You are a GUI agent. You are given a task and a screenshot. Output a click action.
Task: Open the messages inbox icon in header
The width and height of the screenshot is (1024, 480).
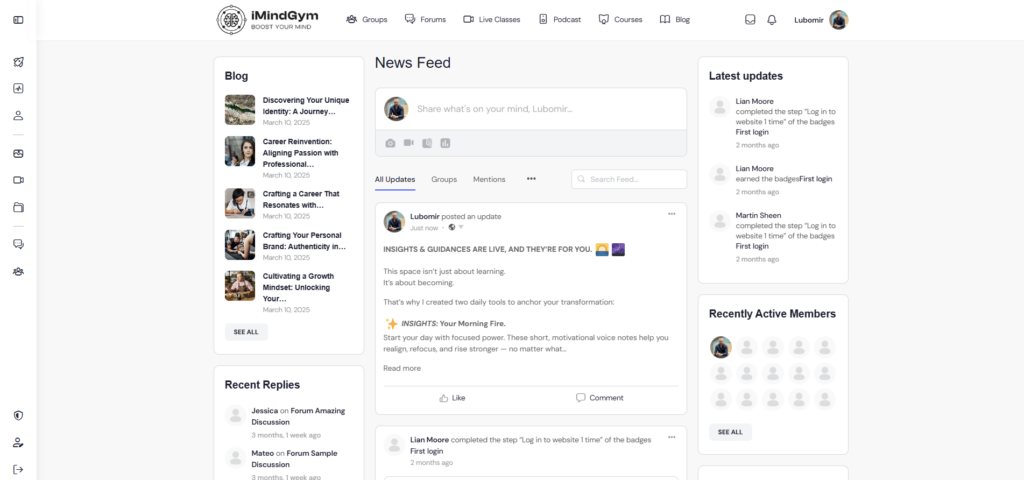(750, 20)
